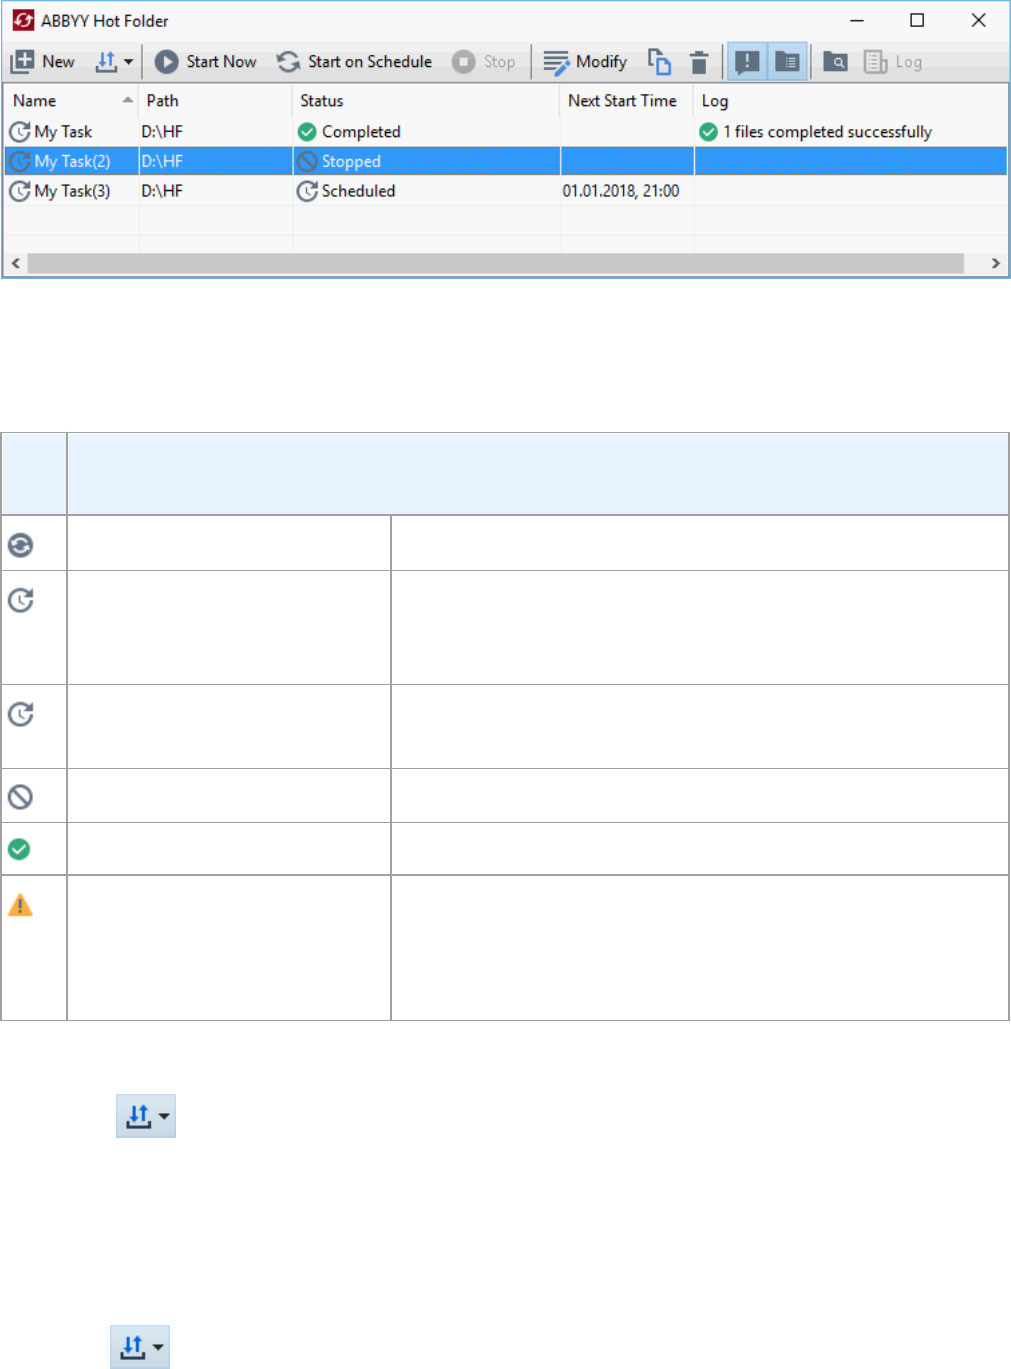The height and width of the screenshot is (1369, 1011).
Task: Click the ABBYY Hot Folder title bar icon
Action: (x=22, y=20)
